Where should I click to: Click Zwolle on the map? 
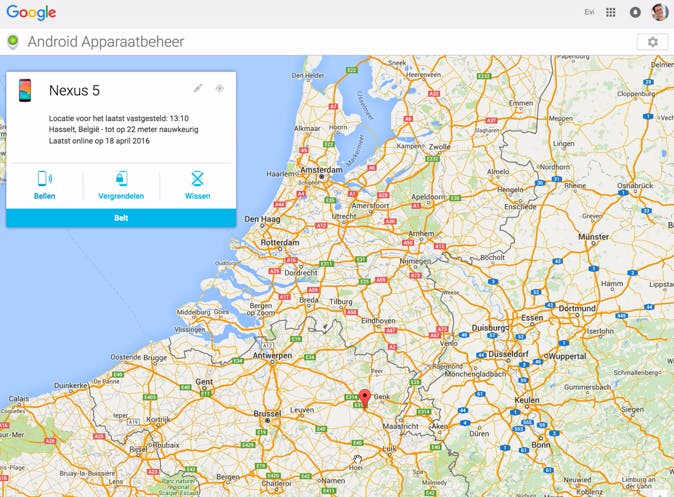pyautogui.click(x=440, y=147)
